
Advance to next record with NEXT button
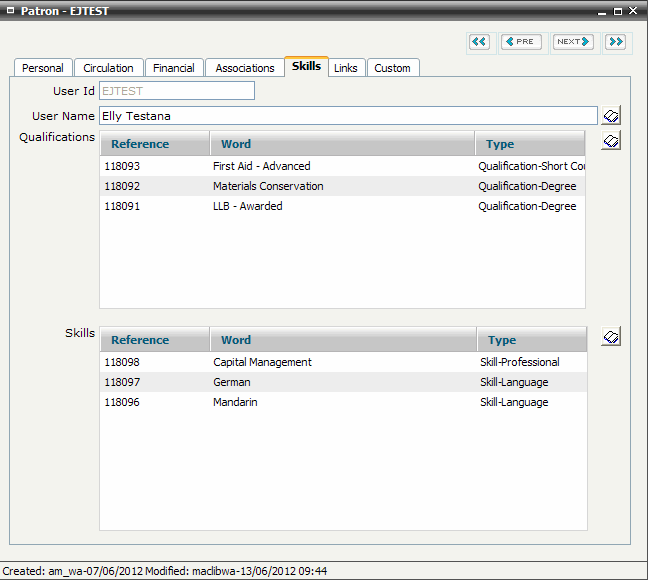573,42
